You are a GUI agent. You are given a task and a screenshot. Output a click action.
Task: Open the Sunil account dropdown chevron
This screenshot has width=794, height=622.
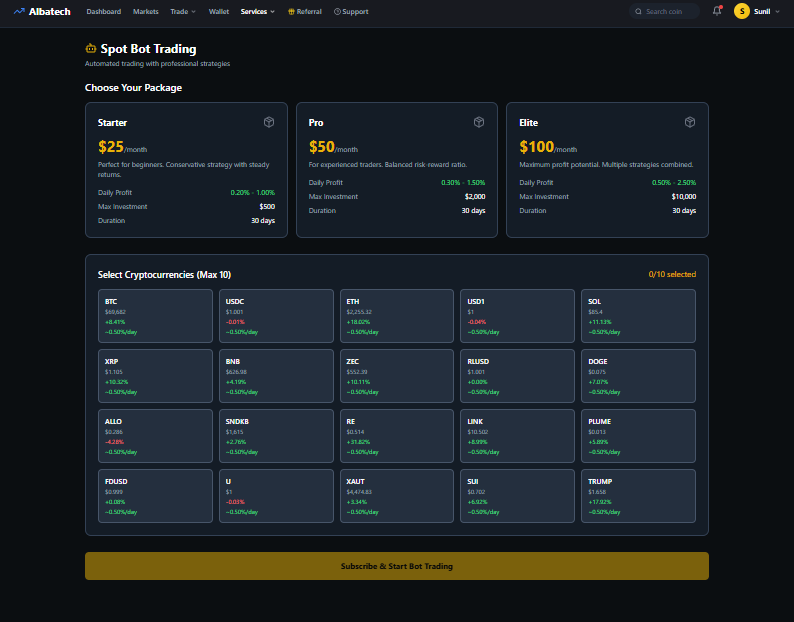[777, 12]
